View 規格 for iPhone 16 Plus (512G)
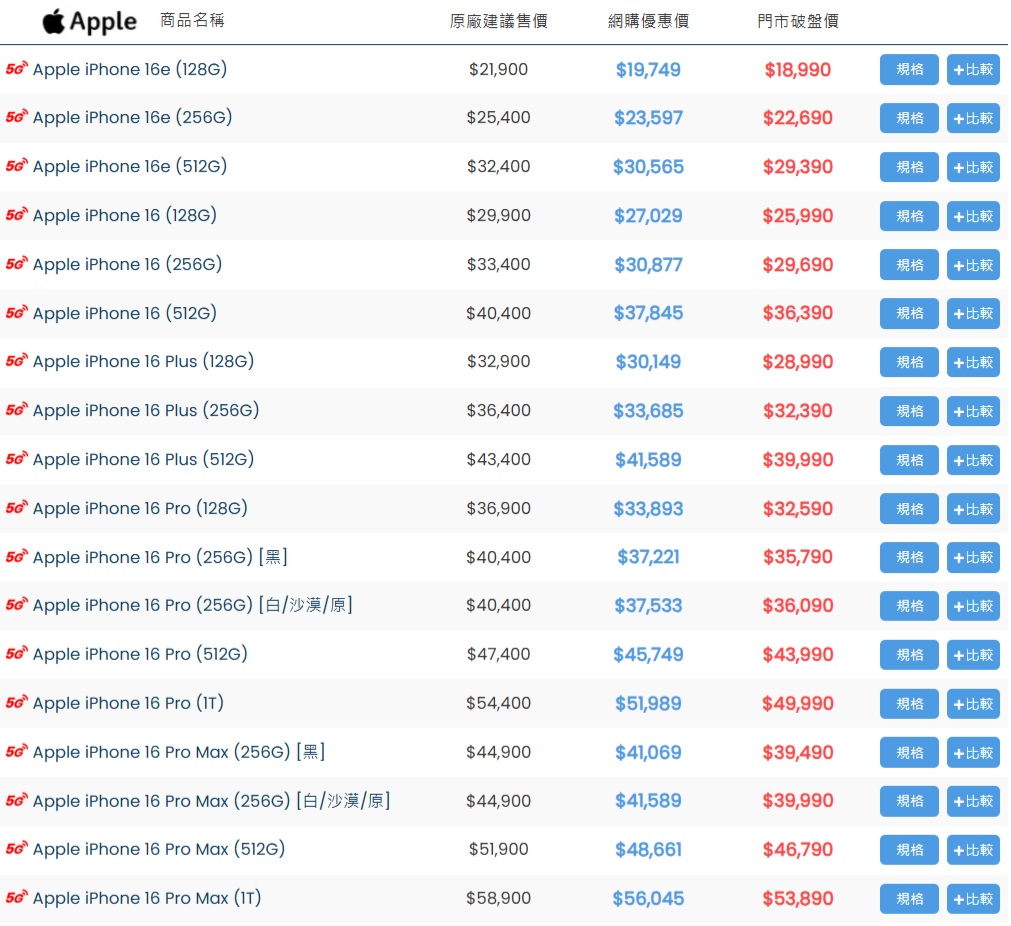The image size is (1011, 926). 908,460
